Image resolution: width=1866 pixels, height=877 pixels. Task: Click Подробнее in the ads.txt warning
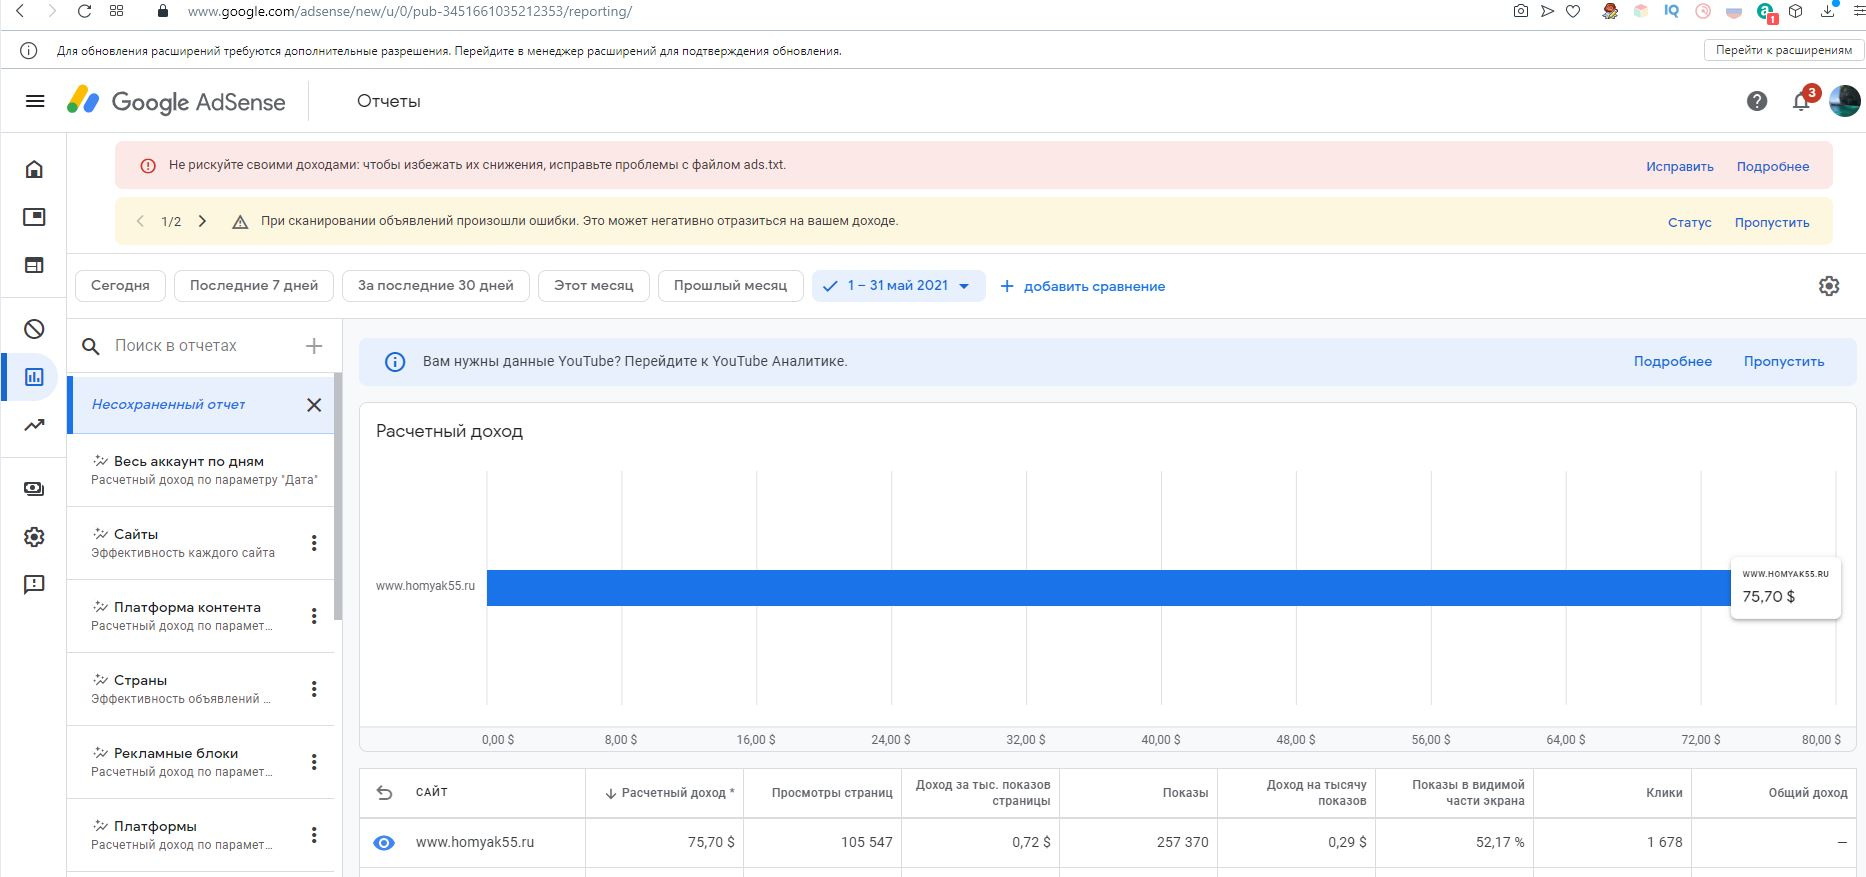point(1773,167)
